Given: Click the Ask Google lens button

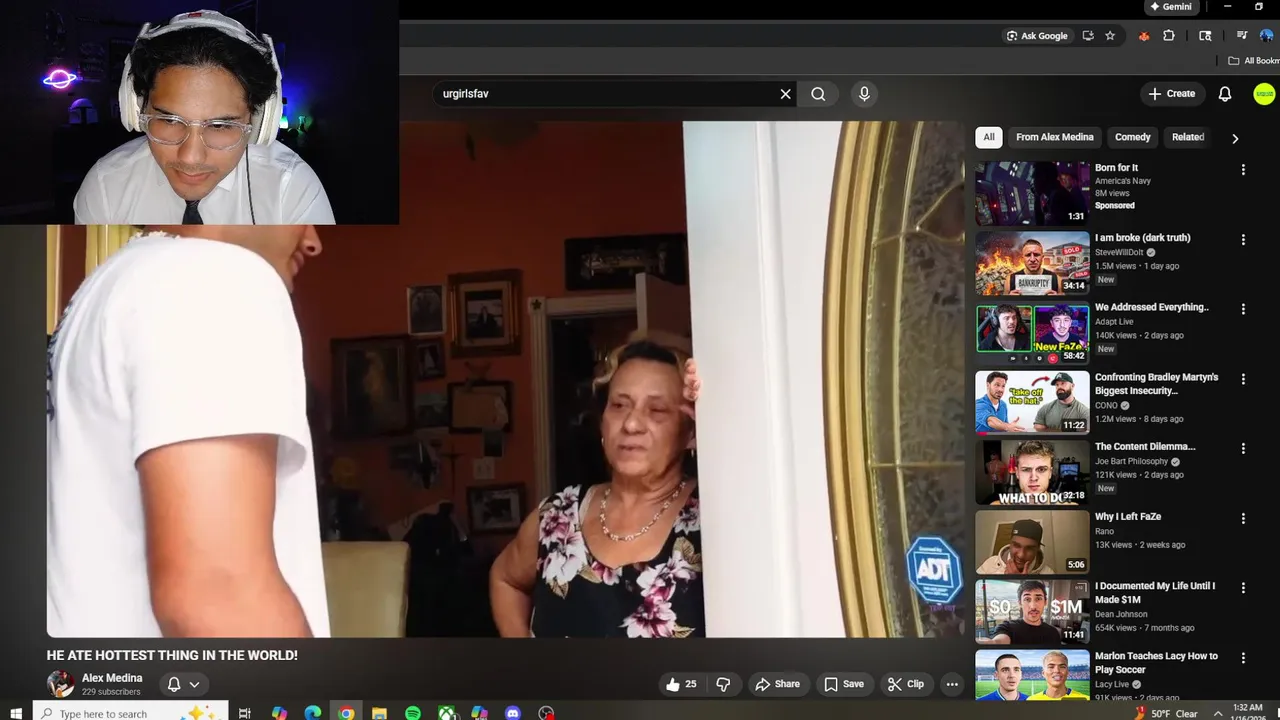Looking at the screenshot, I should [1036, 36].
